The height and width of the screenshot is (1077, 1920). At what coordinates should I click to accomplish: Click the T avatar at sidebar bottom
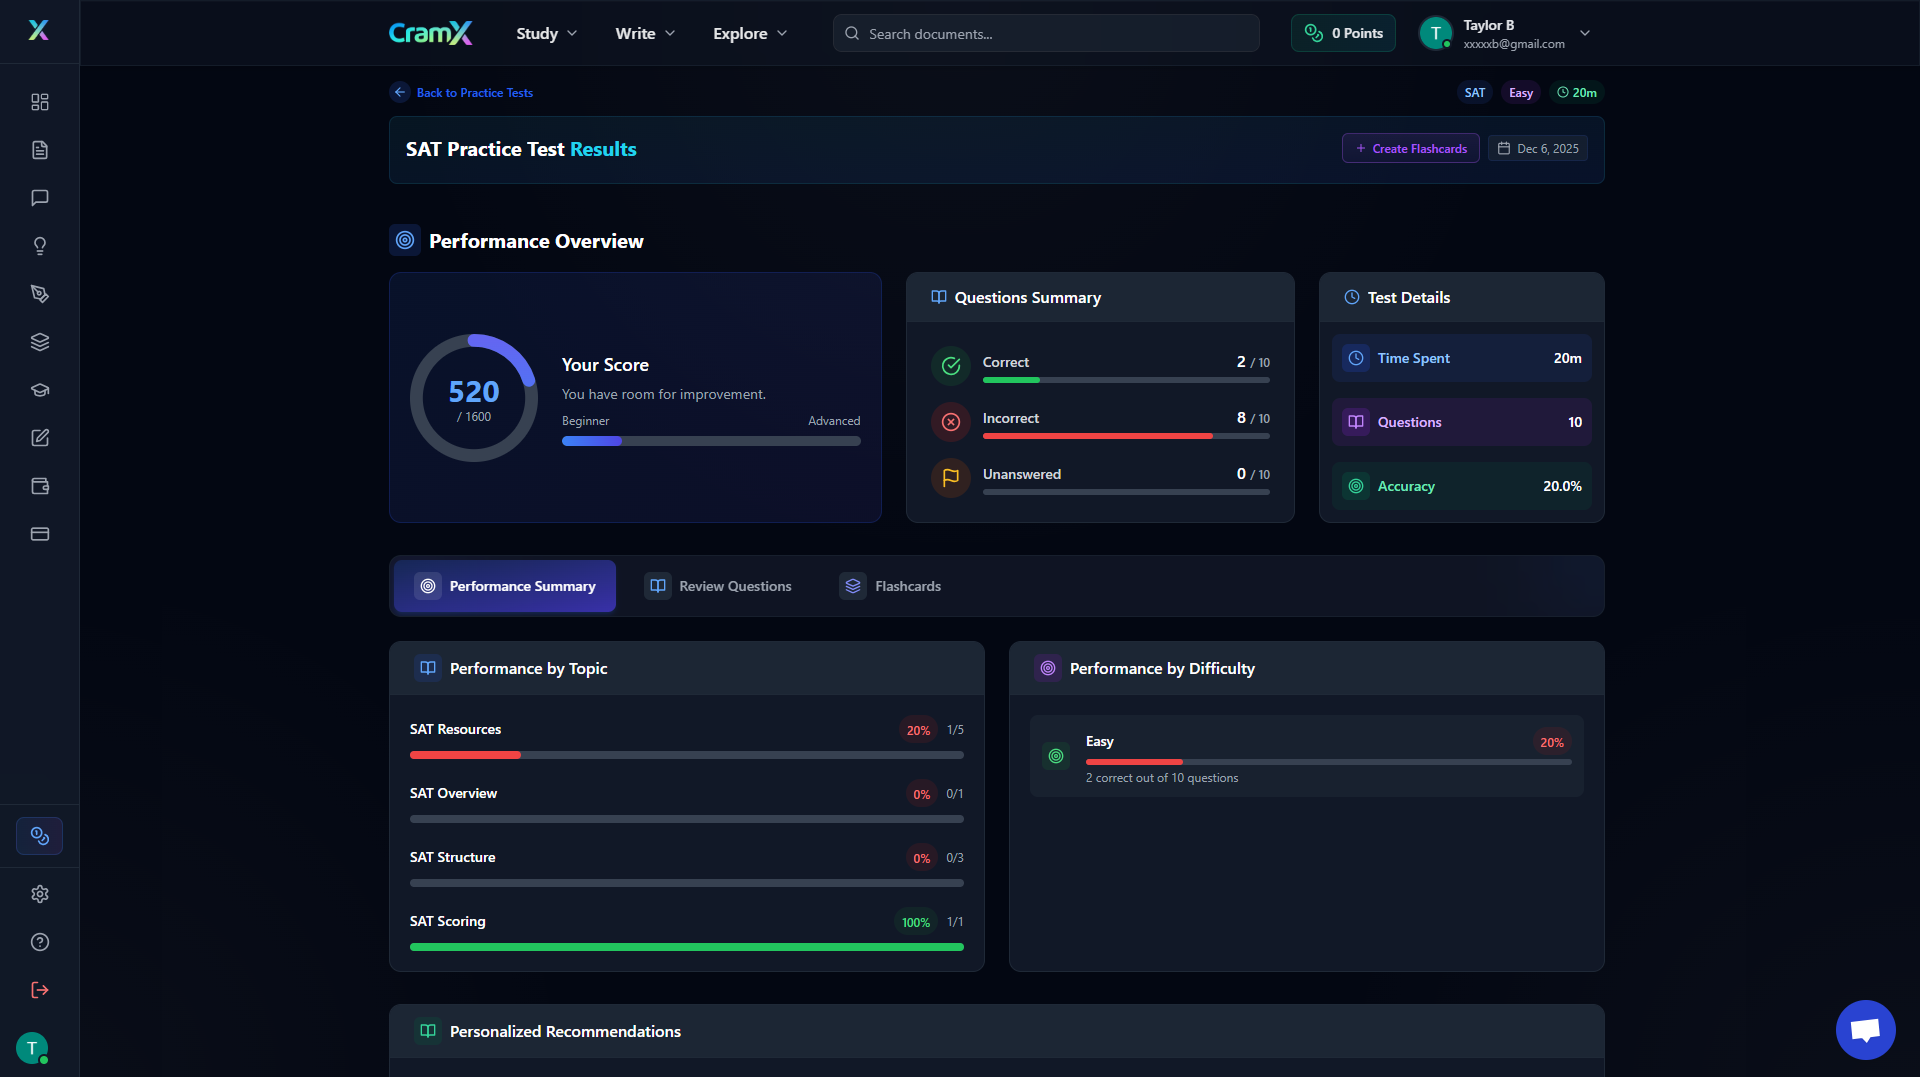[32, 1048]
